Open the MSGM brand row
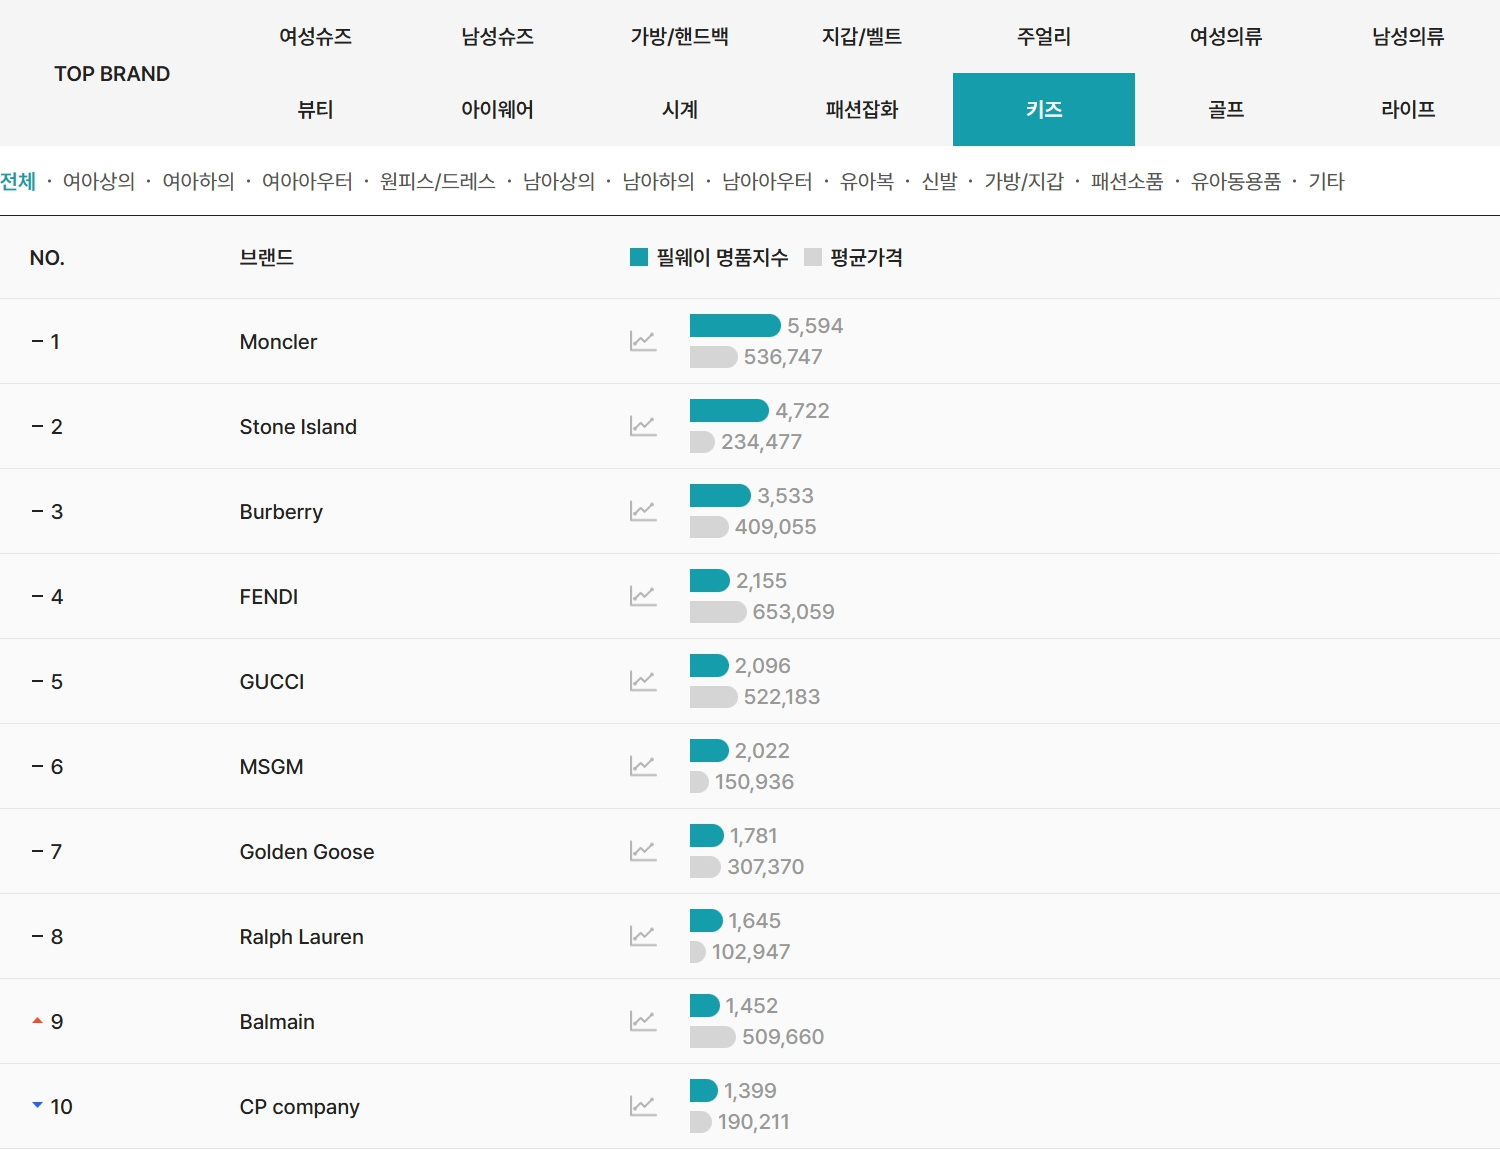 click(x=750, y=766)
